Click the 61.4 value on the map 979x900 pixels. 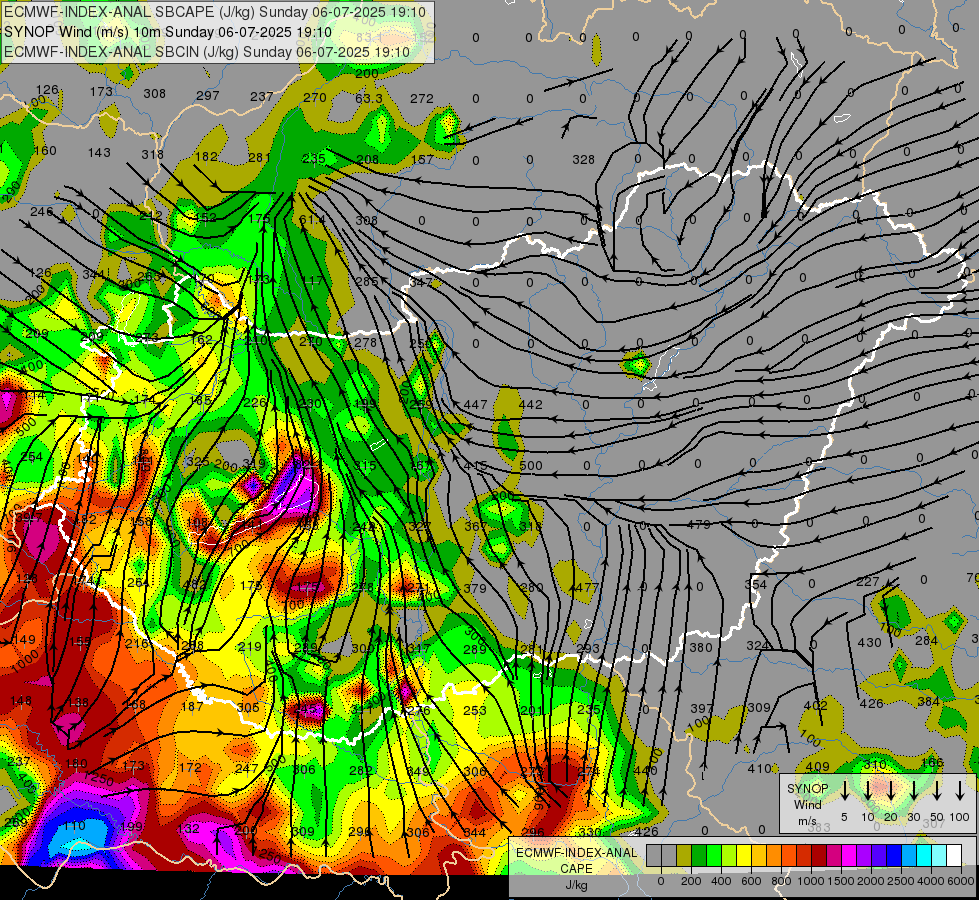(x=312, y=219)
